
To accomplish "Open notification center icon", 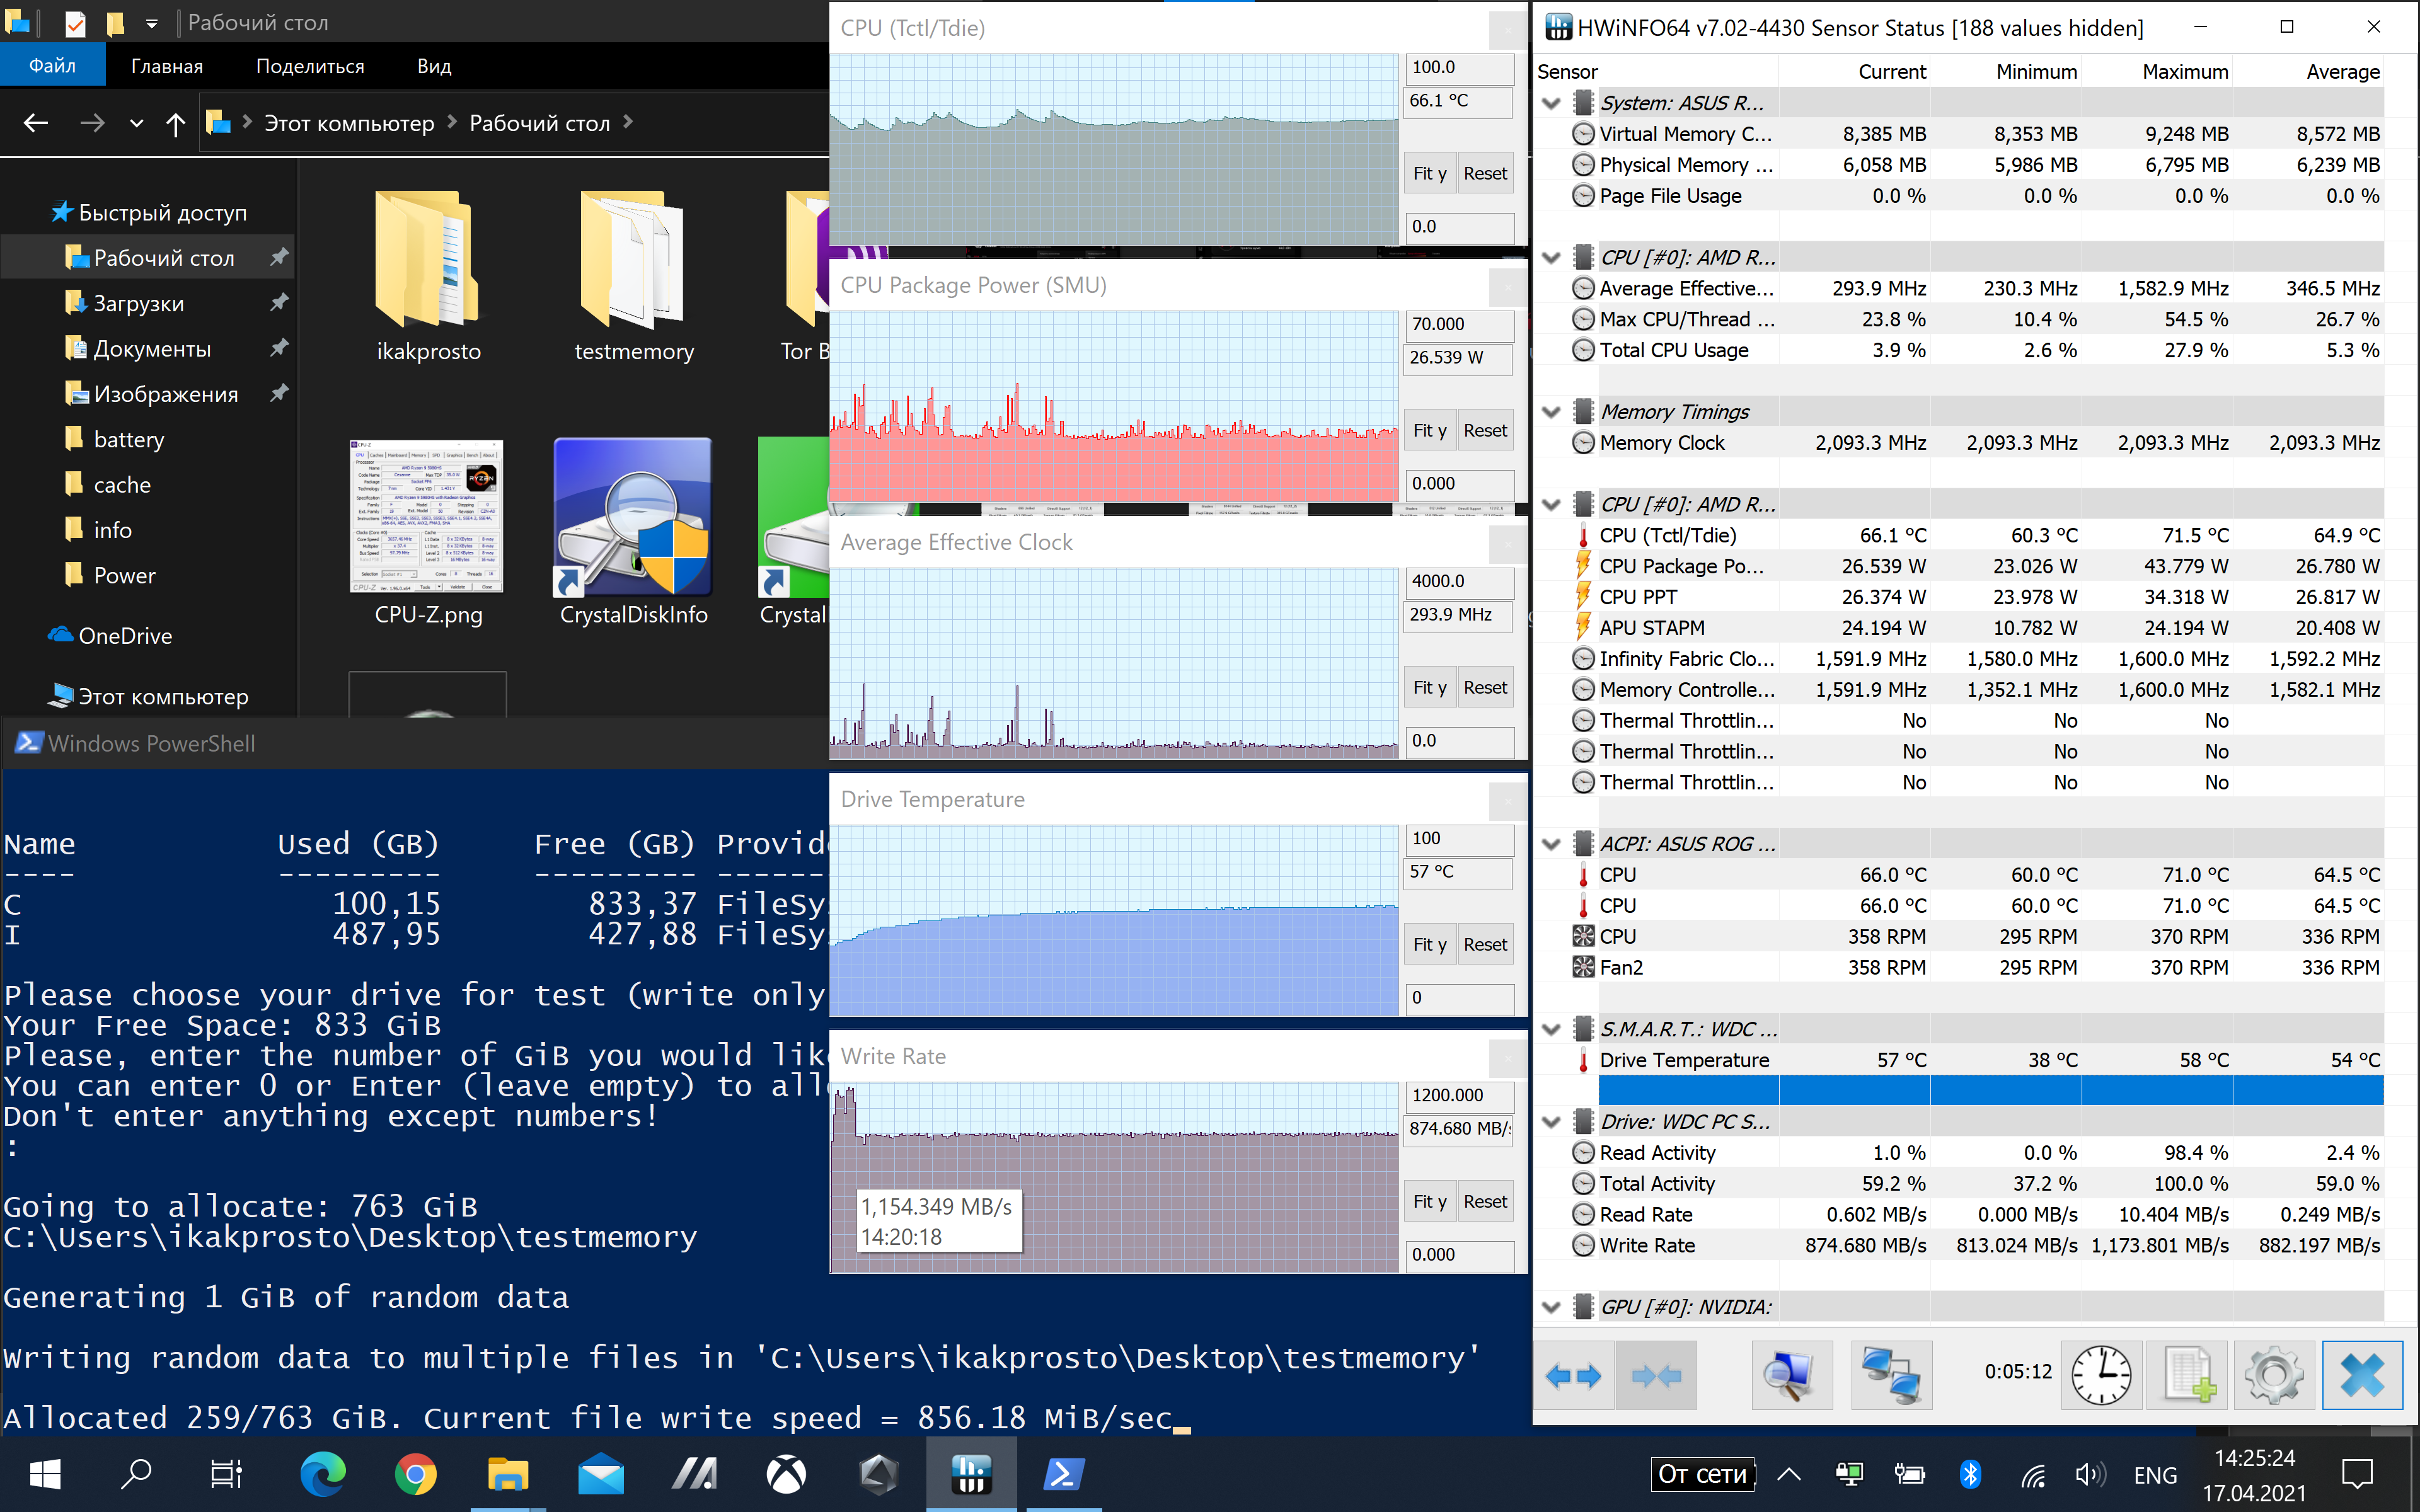I will tap(2357, 1474).
